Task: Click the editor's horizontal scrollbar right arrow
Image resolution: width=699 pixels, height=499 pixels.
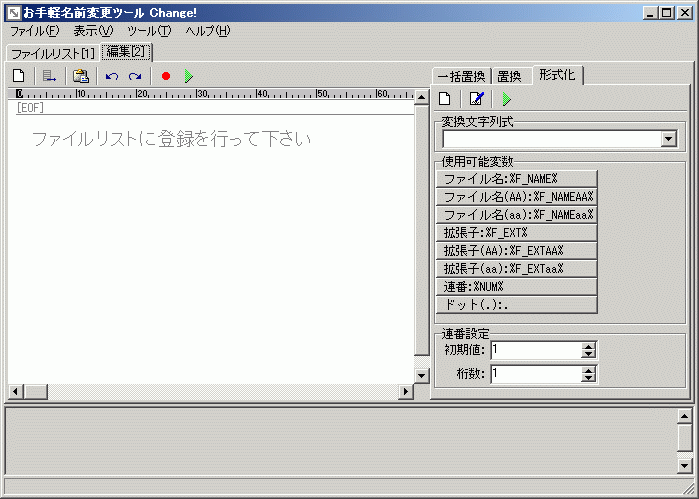Action: tap(407, 391)
